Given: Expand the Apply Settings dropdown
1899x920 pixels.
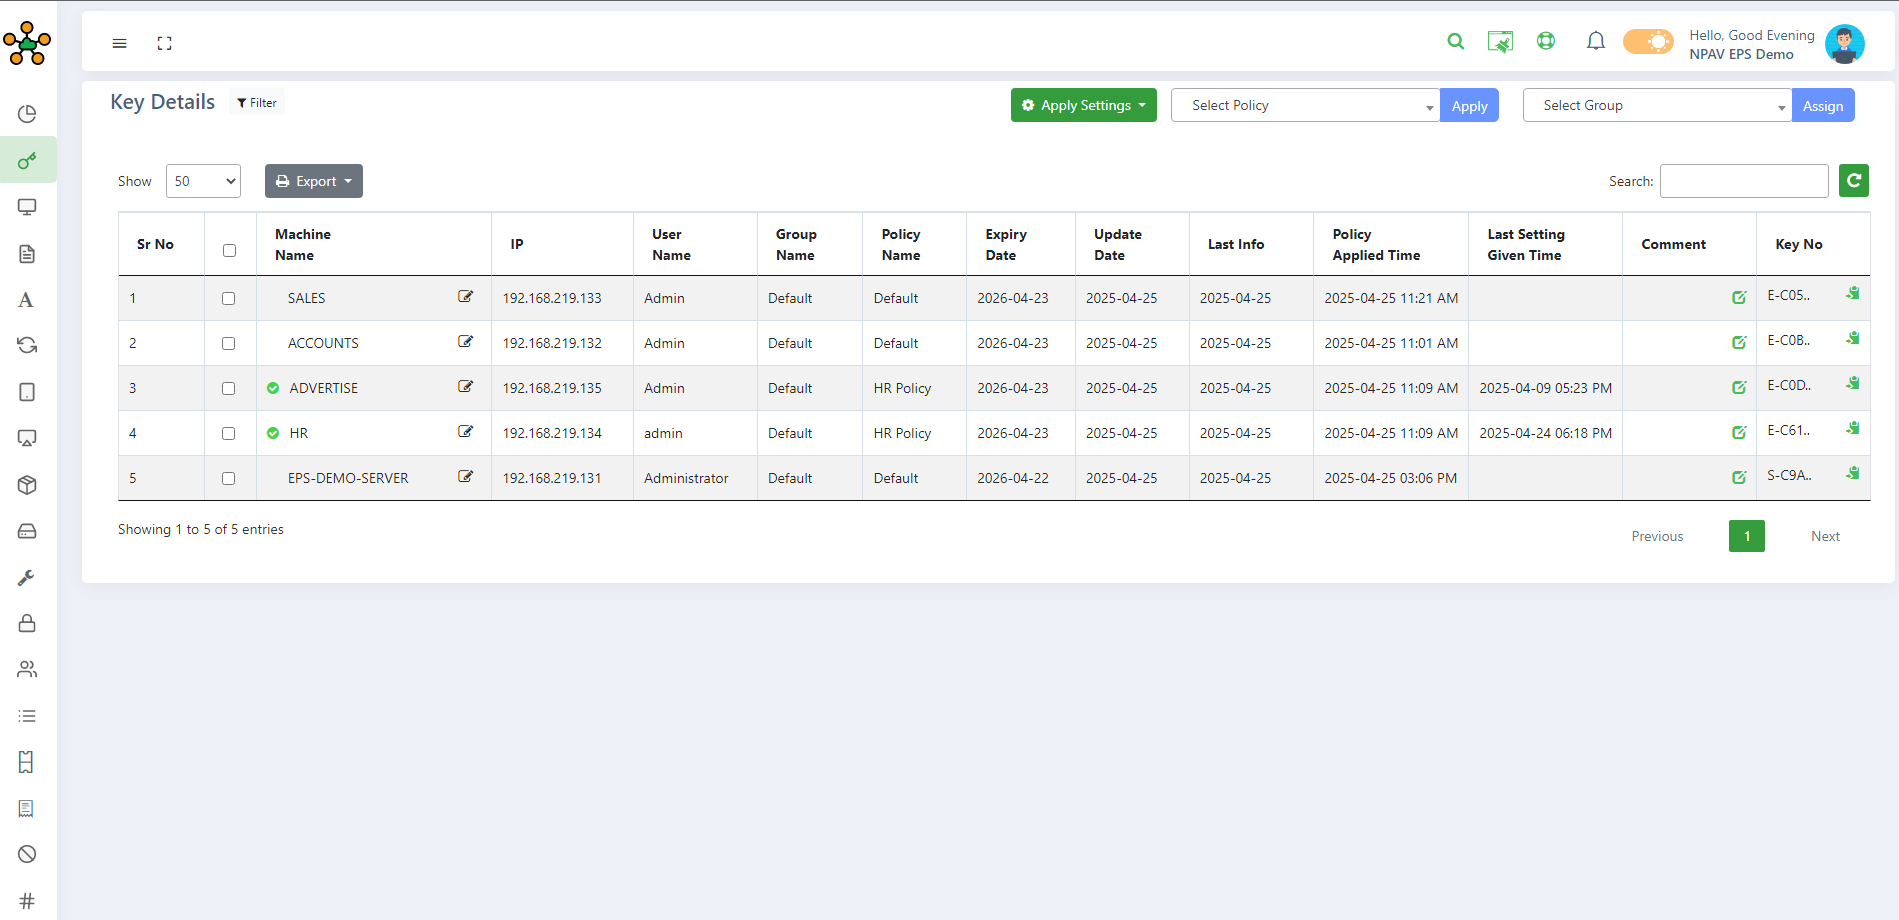Looking at the screenshot, I should point(1083,105).
